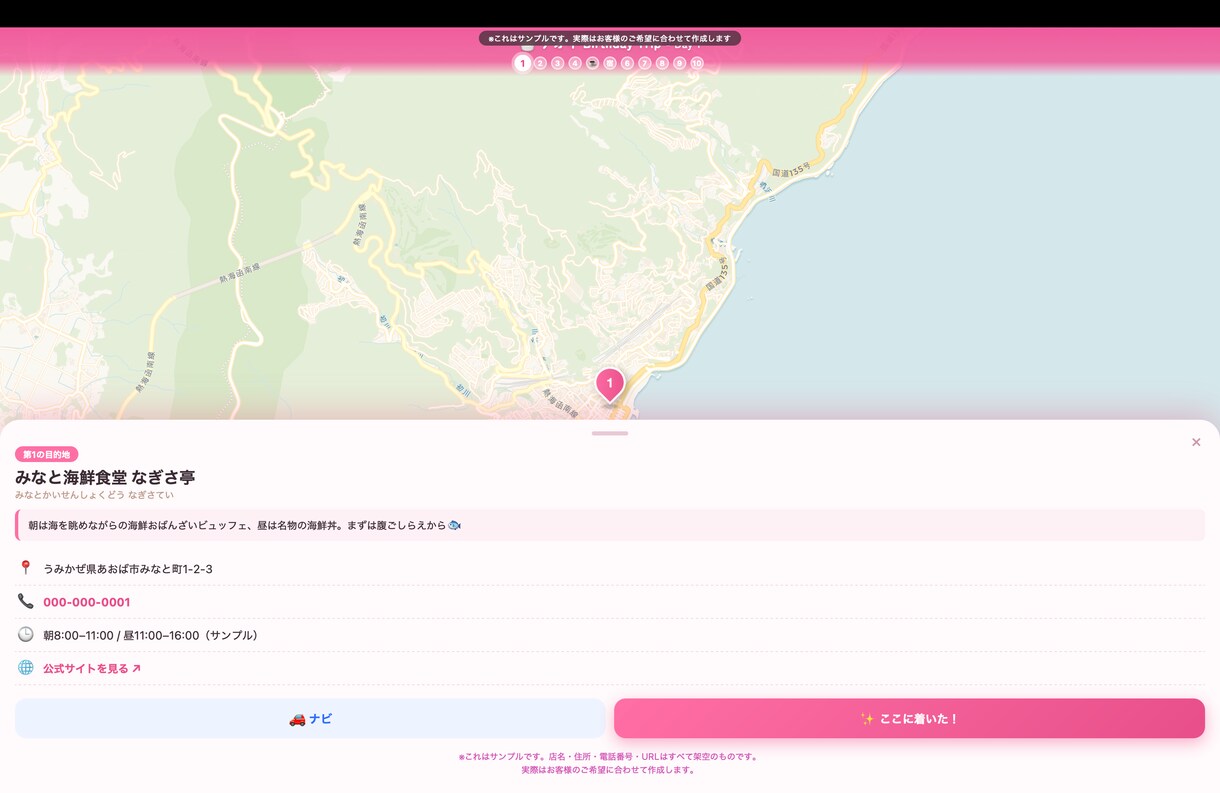Viewport: 1220px width, 793px height.
Task: Open the 公式サイトを見る link
Action: [x=92, y=668]
